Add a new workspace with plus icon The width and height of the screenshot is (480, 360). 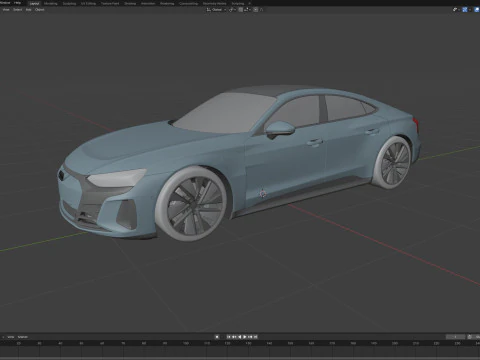tap(249, 3)
